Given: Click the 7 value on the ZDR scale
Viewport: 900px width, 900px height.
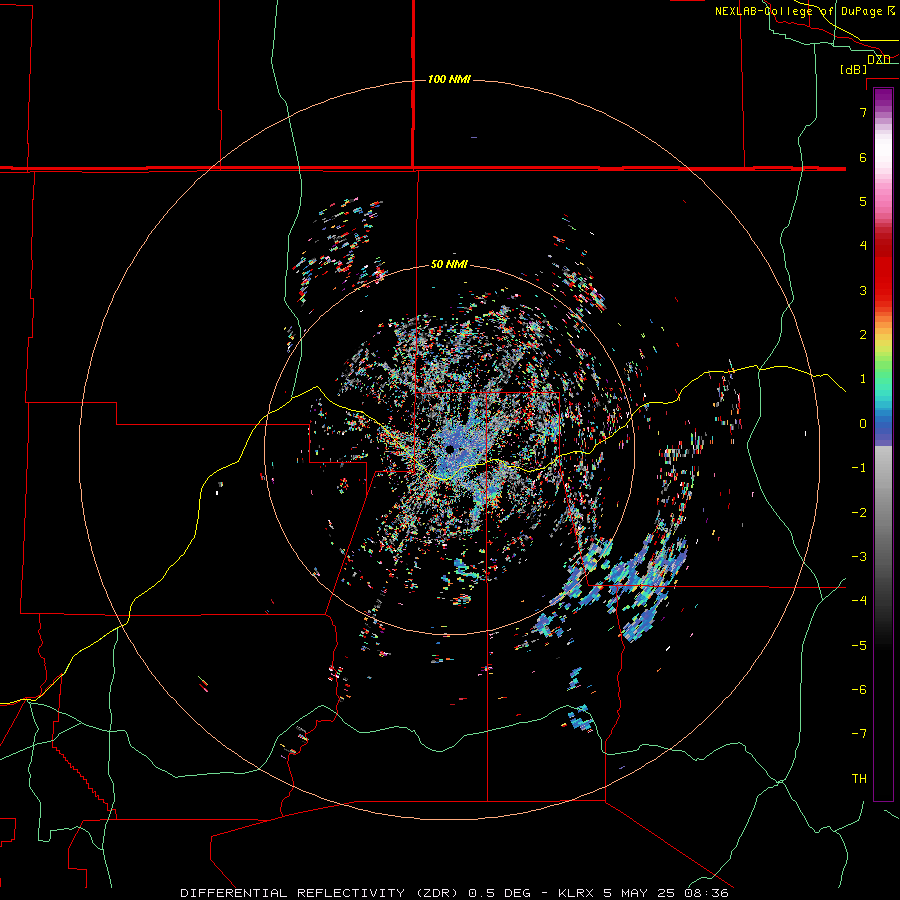Looking at the screenshot, I should 863,112.
